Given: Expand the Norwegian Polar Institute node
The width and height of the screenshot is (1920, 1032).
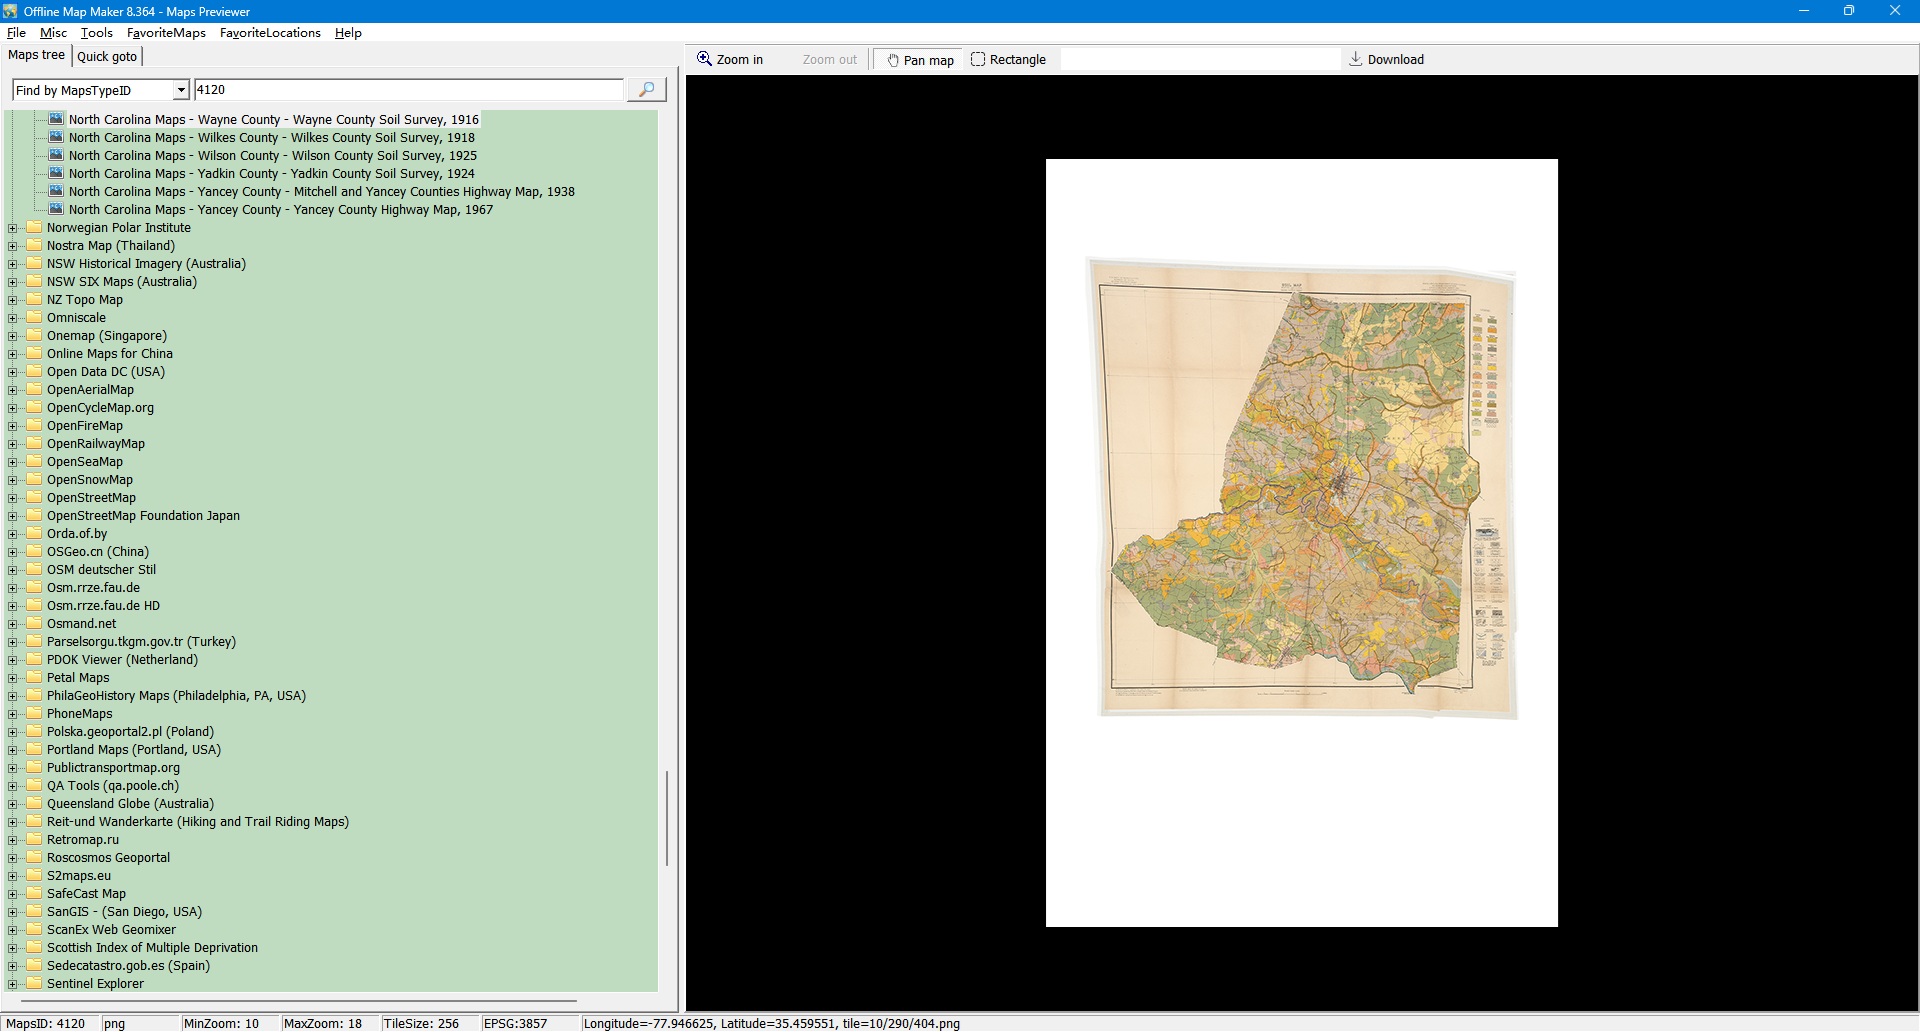Looking at the screenshot, I should [13, 228].
